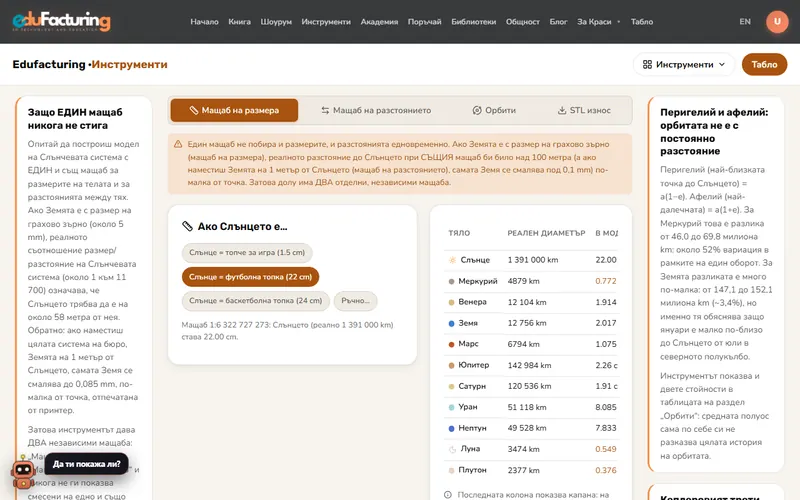The height and width of the screenshot is (500, 800).
Task: Open the user avatar 'U' icon
Action: [777, 21]
